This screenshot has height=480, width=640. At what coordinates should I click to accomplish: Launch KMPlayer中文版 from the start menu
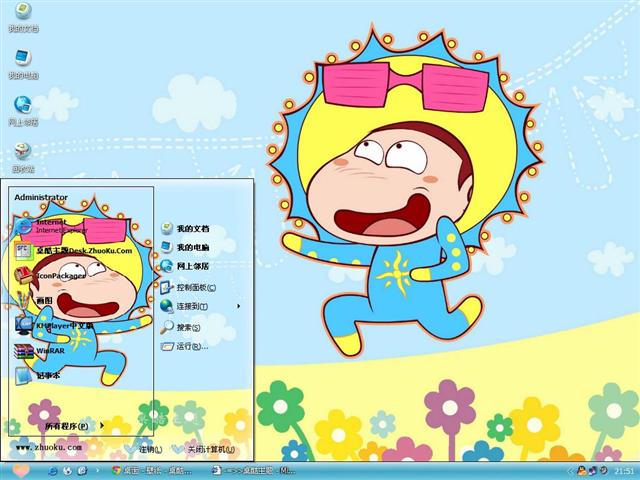[x=54, y=326]
